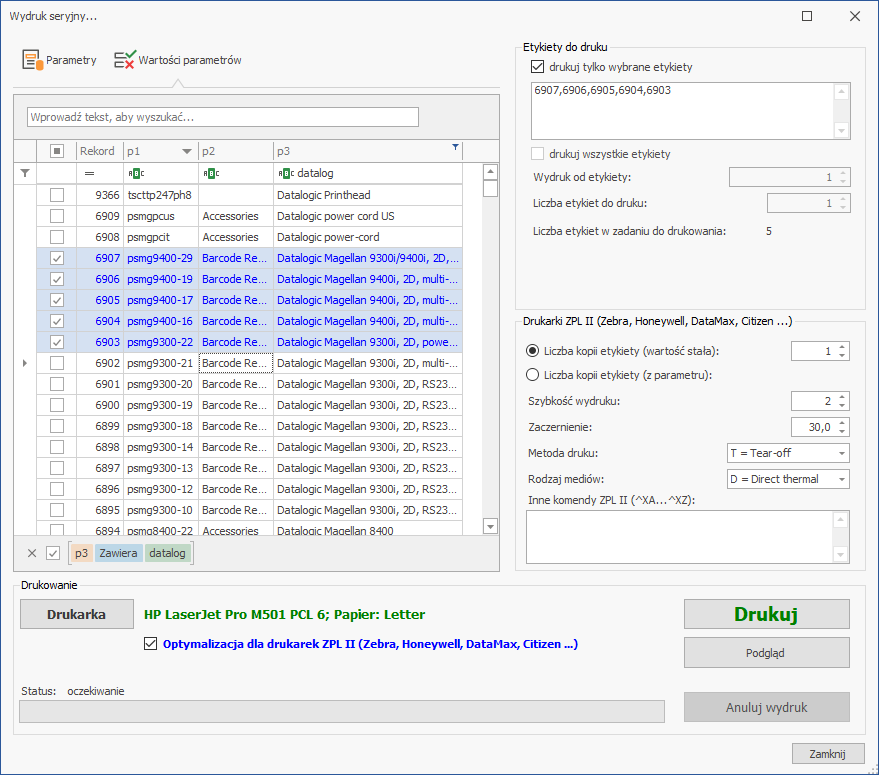Click the filter row funnel icon
Screen dimensions: 879x775
(25, 173)
